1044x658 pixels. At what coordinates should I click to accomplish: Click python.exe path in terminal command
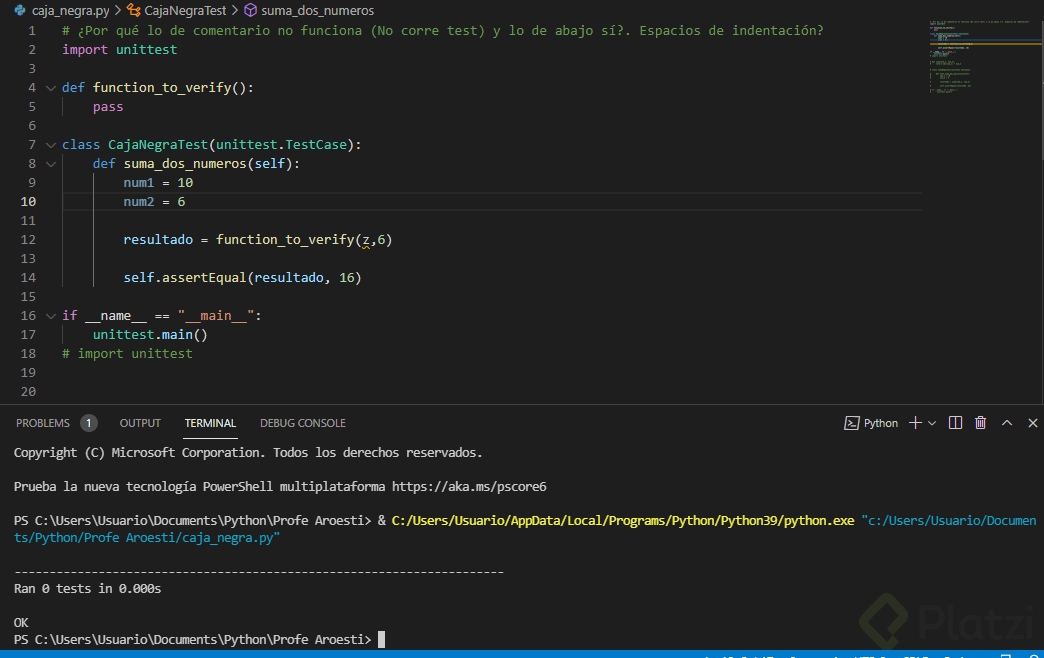[x=623, y=521]
